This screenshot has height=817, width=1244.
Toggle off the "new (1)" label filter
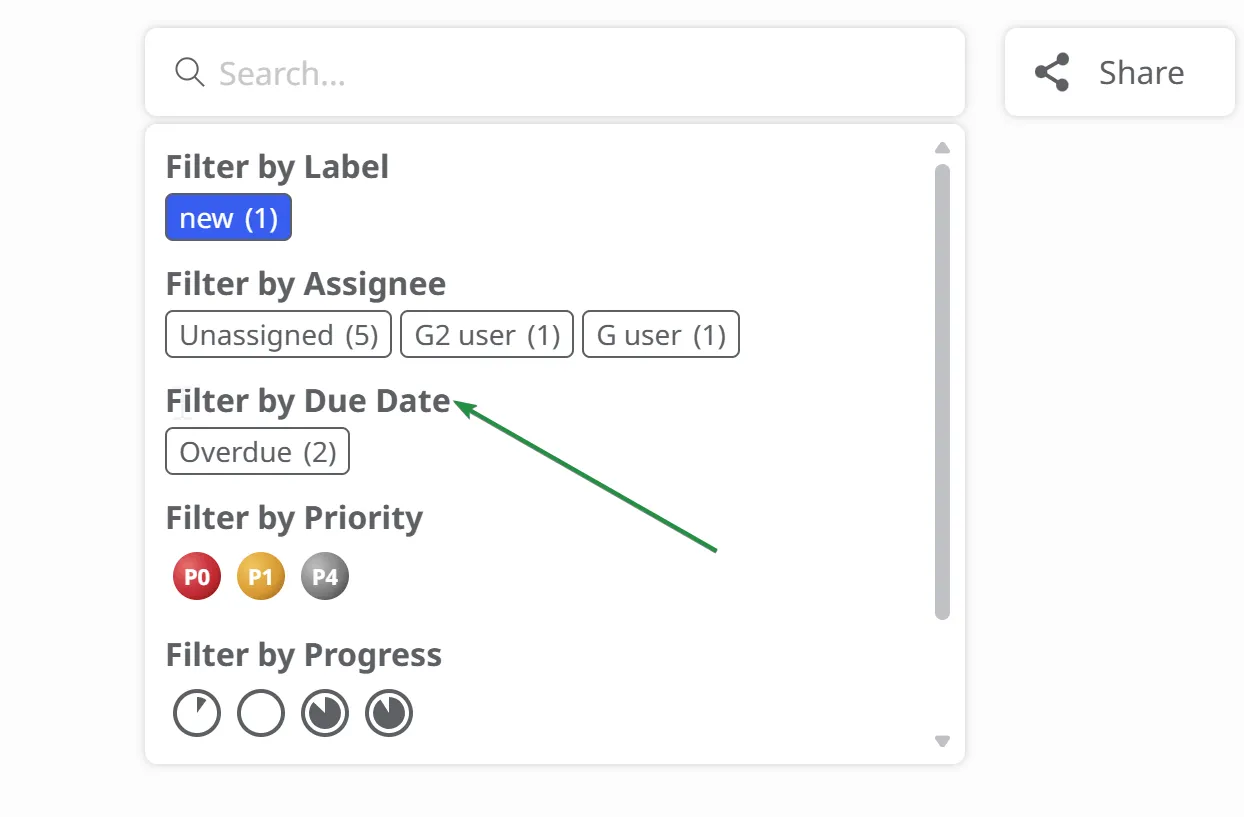click(x=228, y=218)
